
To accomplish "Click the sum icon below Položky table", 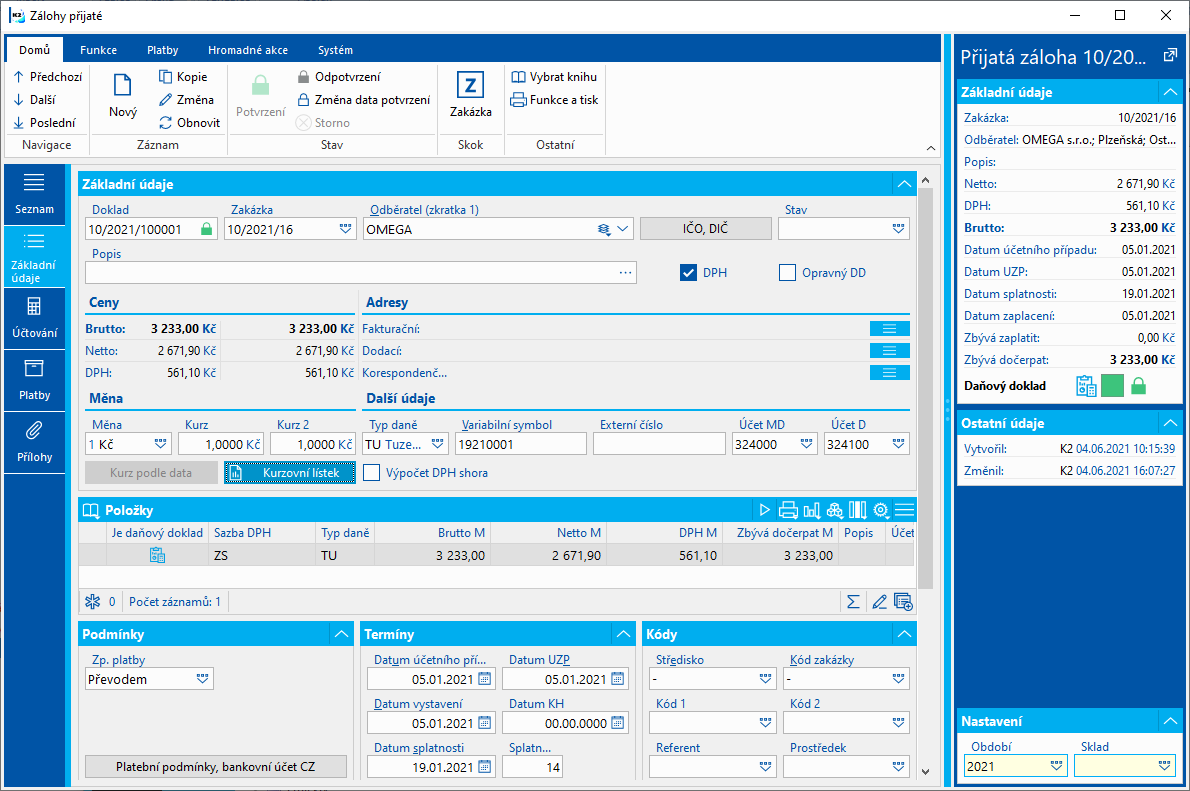I will tap(853, 602).
